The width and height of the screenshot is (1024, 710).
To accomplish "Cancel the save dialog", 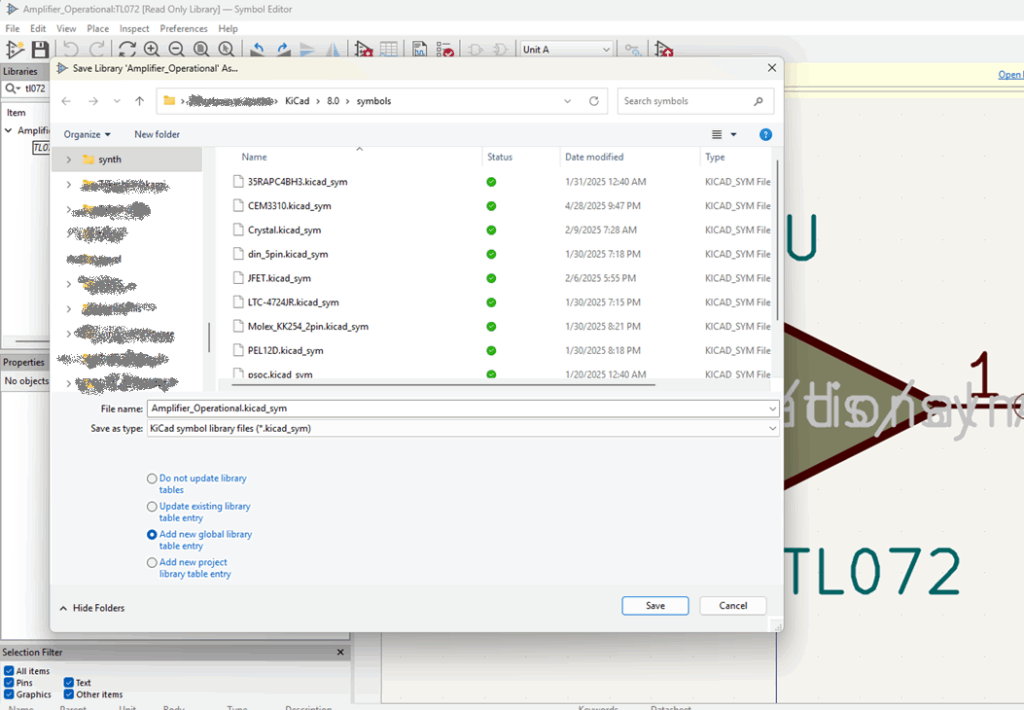I will coord(733,605).
